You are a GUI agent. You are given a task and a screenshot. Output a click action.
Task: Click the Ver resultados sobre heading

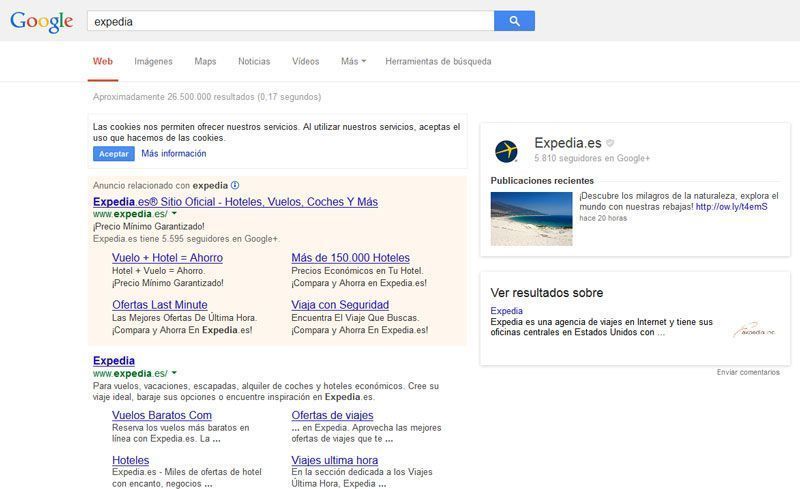pyautogui.click(x=546, y=292)
